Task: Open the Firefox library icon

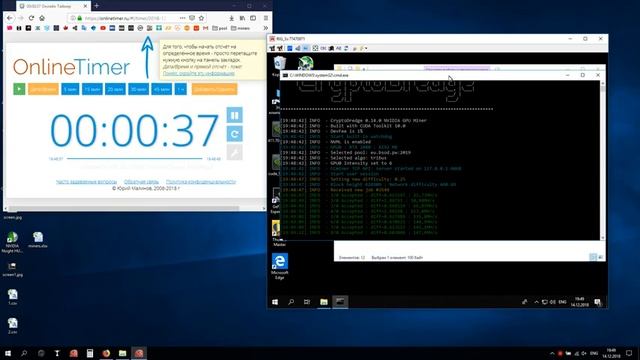Action: (242, 18)
